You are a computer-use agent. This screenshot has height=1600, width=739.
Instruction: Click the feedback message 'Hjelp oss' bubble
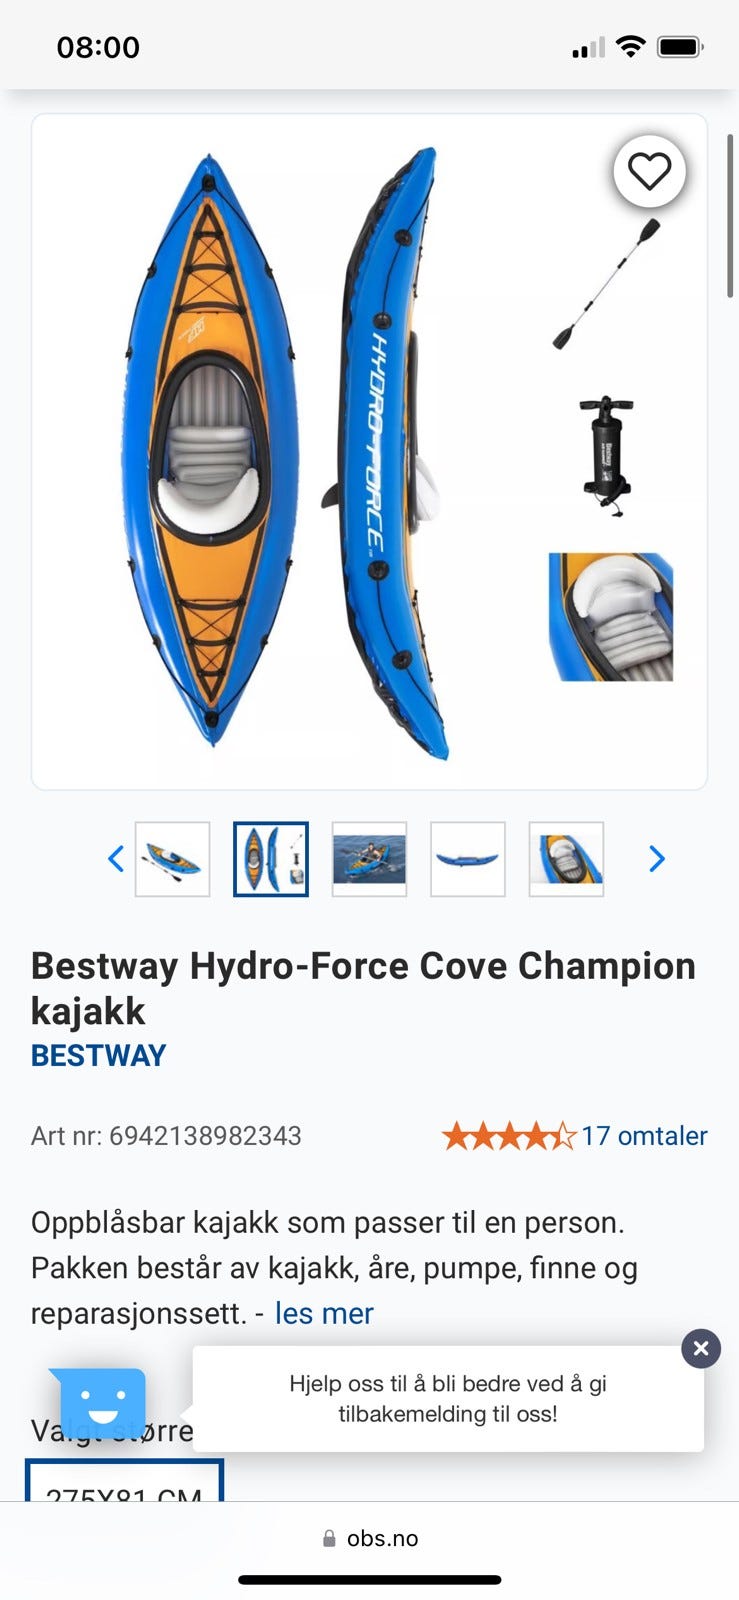pyautogui.click(x=448, y=1398)
